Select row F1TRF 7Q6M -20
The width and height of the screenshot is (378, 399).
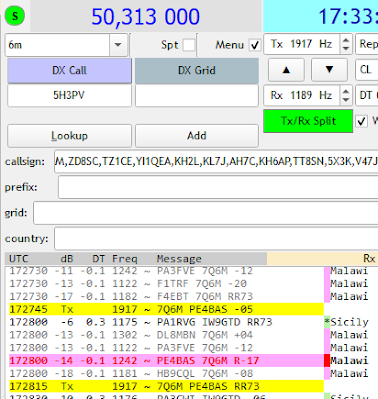coord(166,284)
